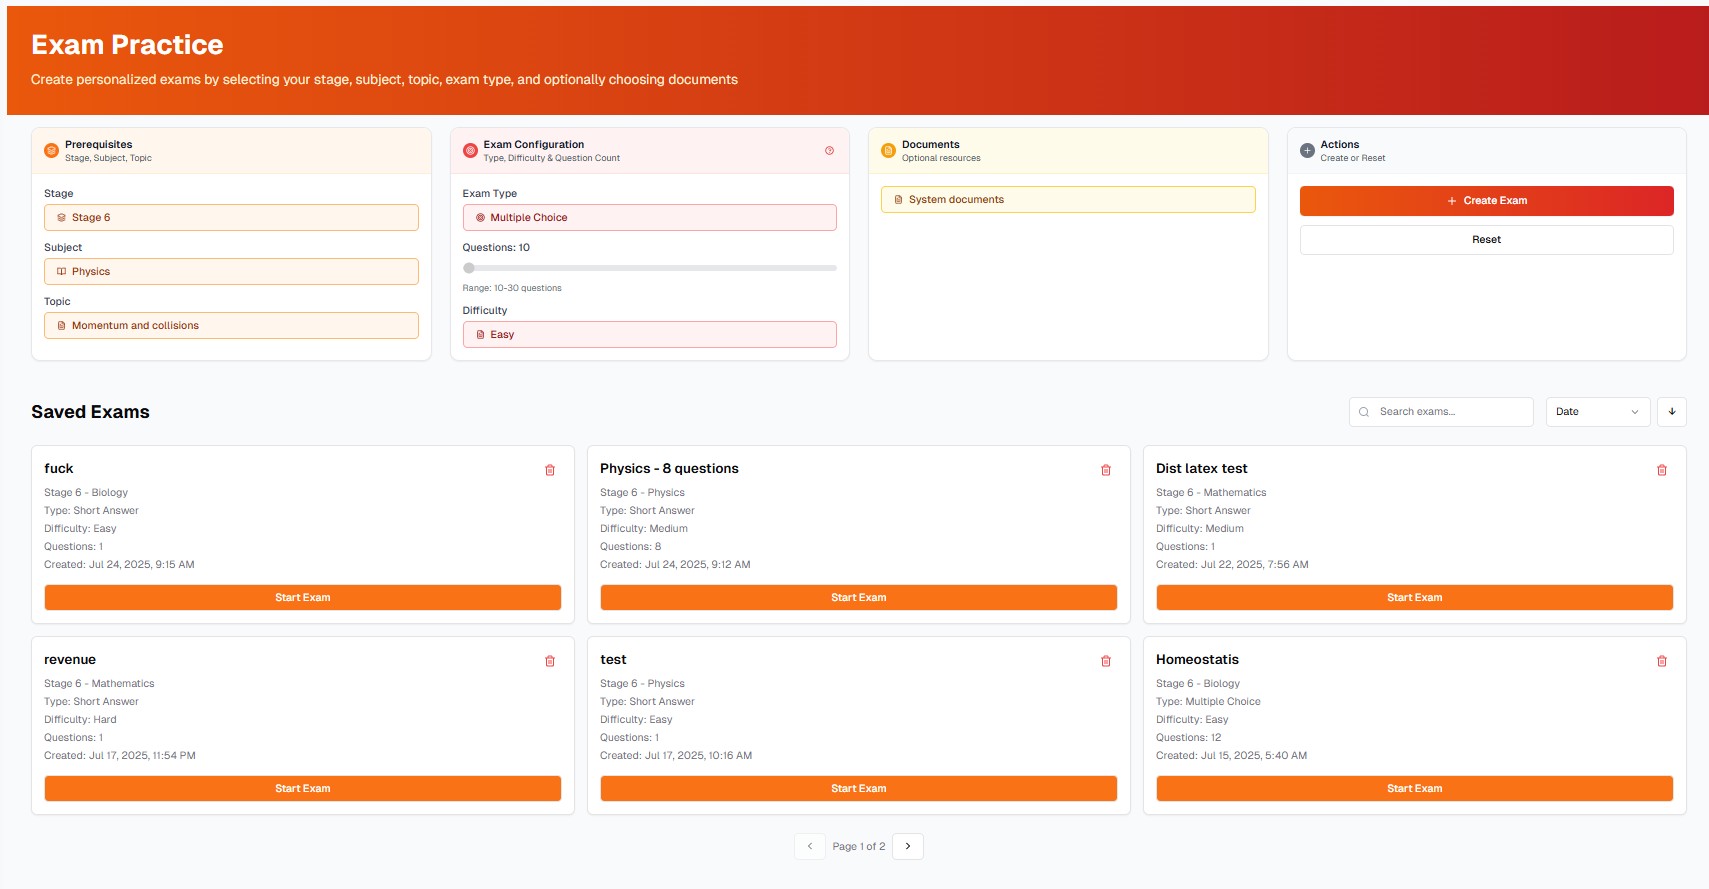1709x889 pixels.
Task: Click the Actions panel plus icon
Action: (1307, 151)
